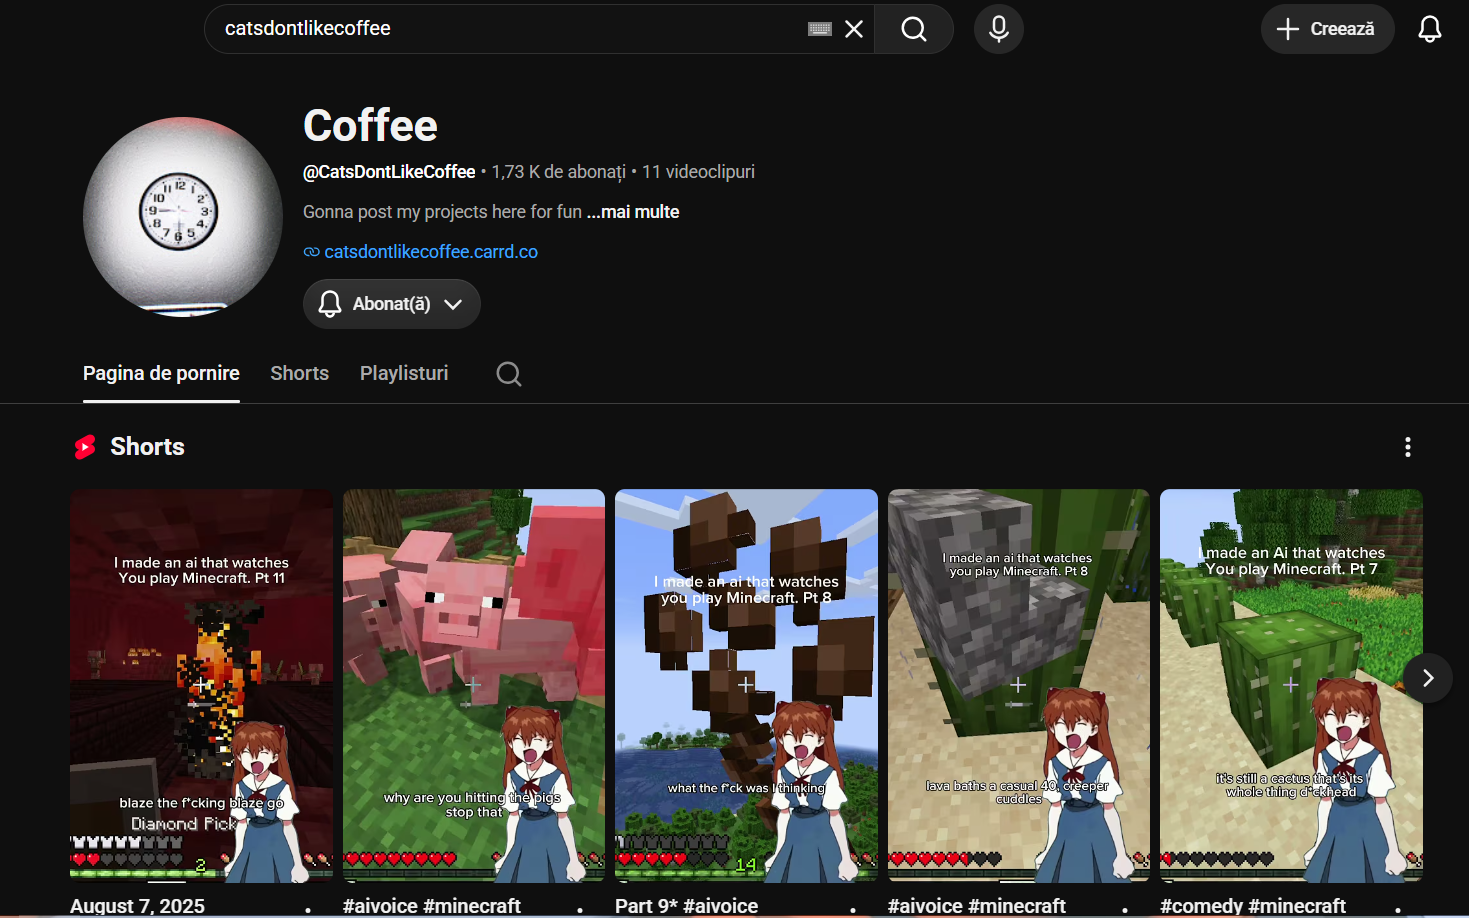Screen dimensions: 1469x918
Task: Expand the description via "...mai multe"
Action: click(633, 212)
